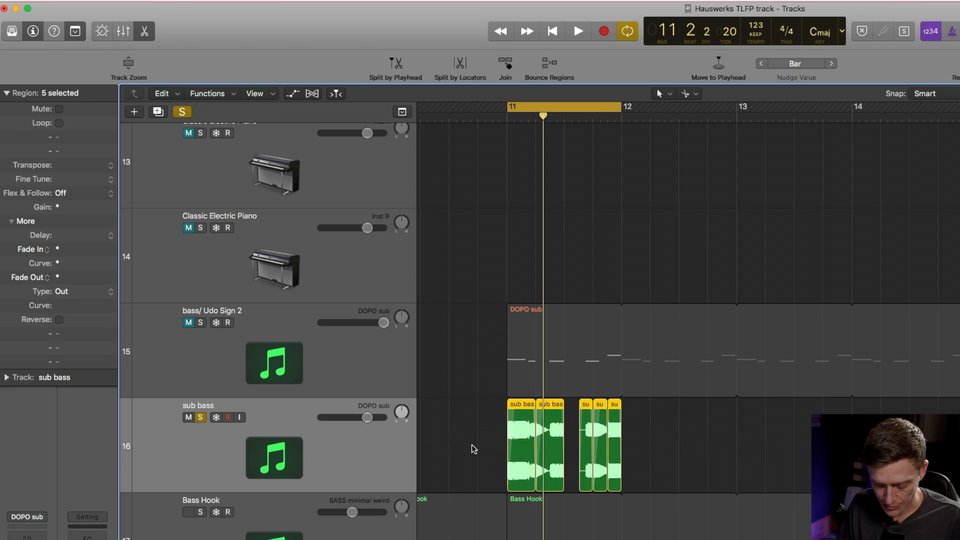Image resolution: width=960 pixels, height=540 pixels.
Task: Click the 4/4 time signature display
Action: pyautogui.click(x=786, y=31)
